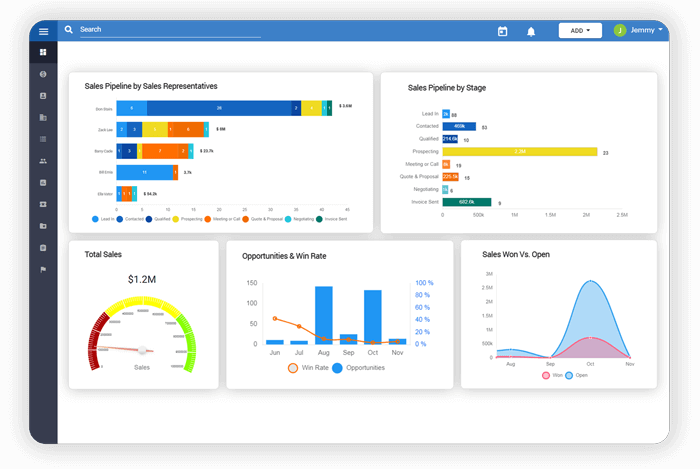Click the dashboard grid icon in sidebar
700x469 pixels.
point(43,52)
